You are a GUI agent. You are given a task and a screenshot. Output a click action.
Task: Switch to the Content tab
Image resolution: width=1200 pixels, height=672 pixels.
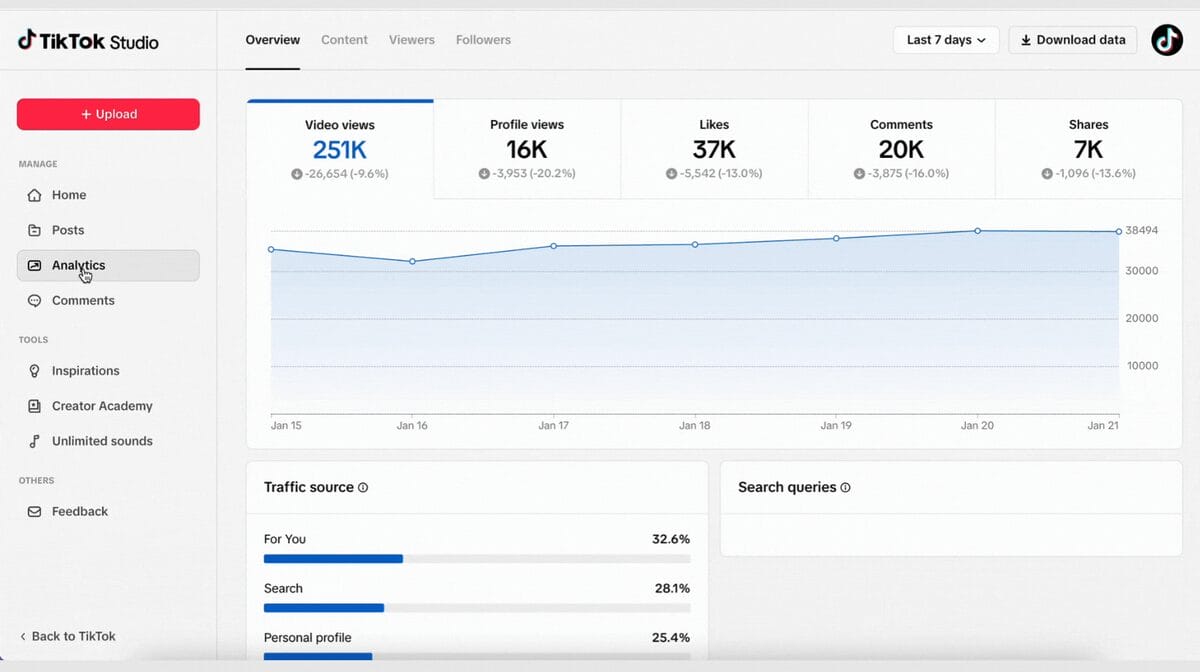click(344, 39)
